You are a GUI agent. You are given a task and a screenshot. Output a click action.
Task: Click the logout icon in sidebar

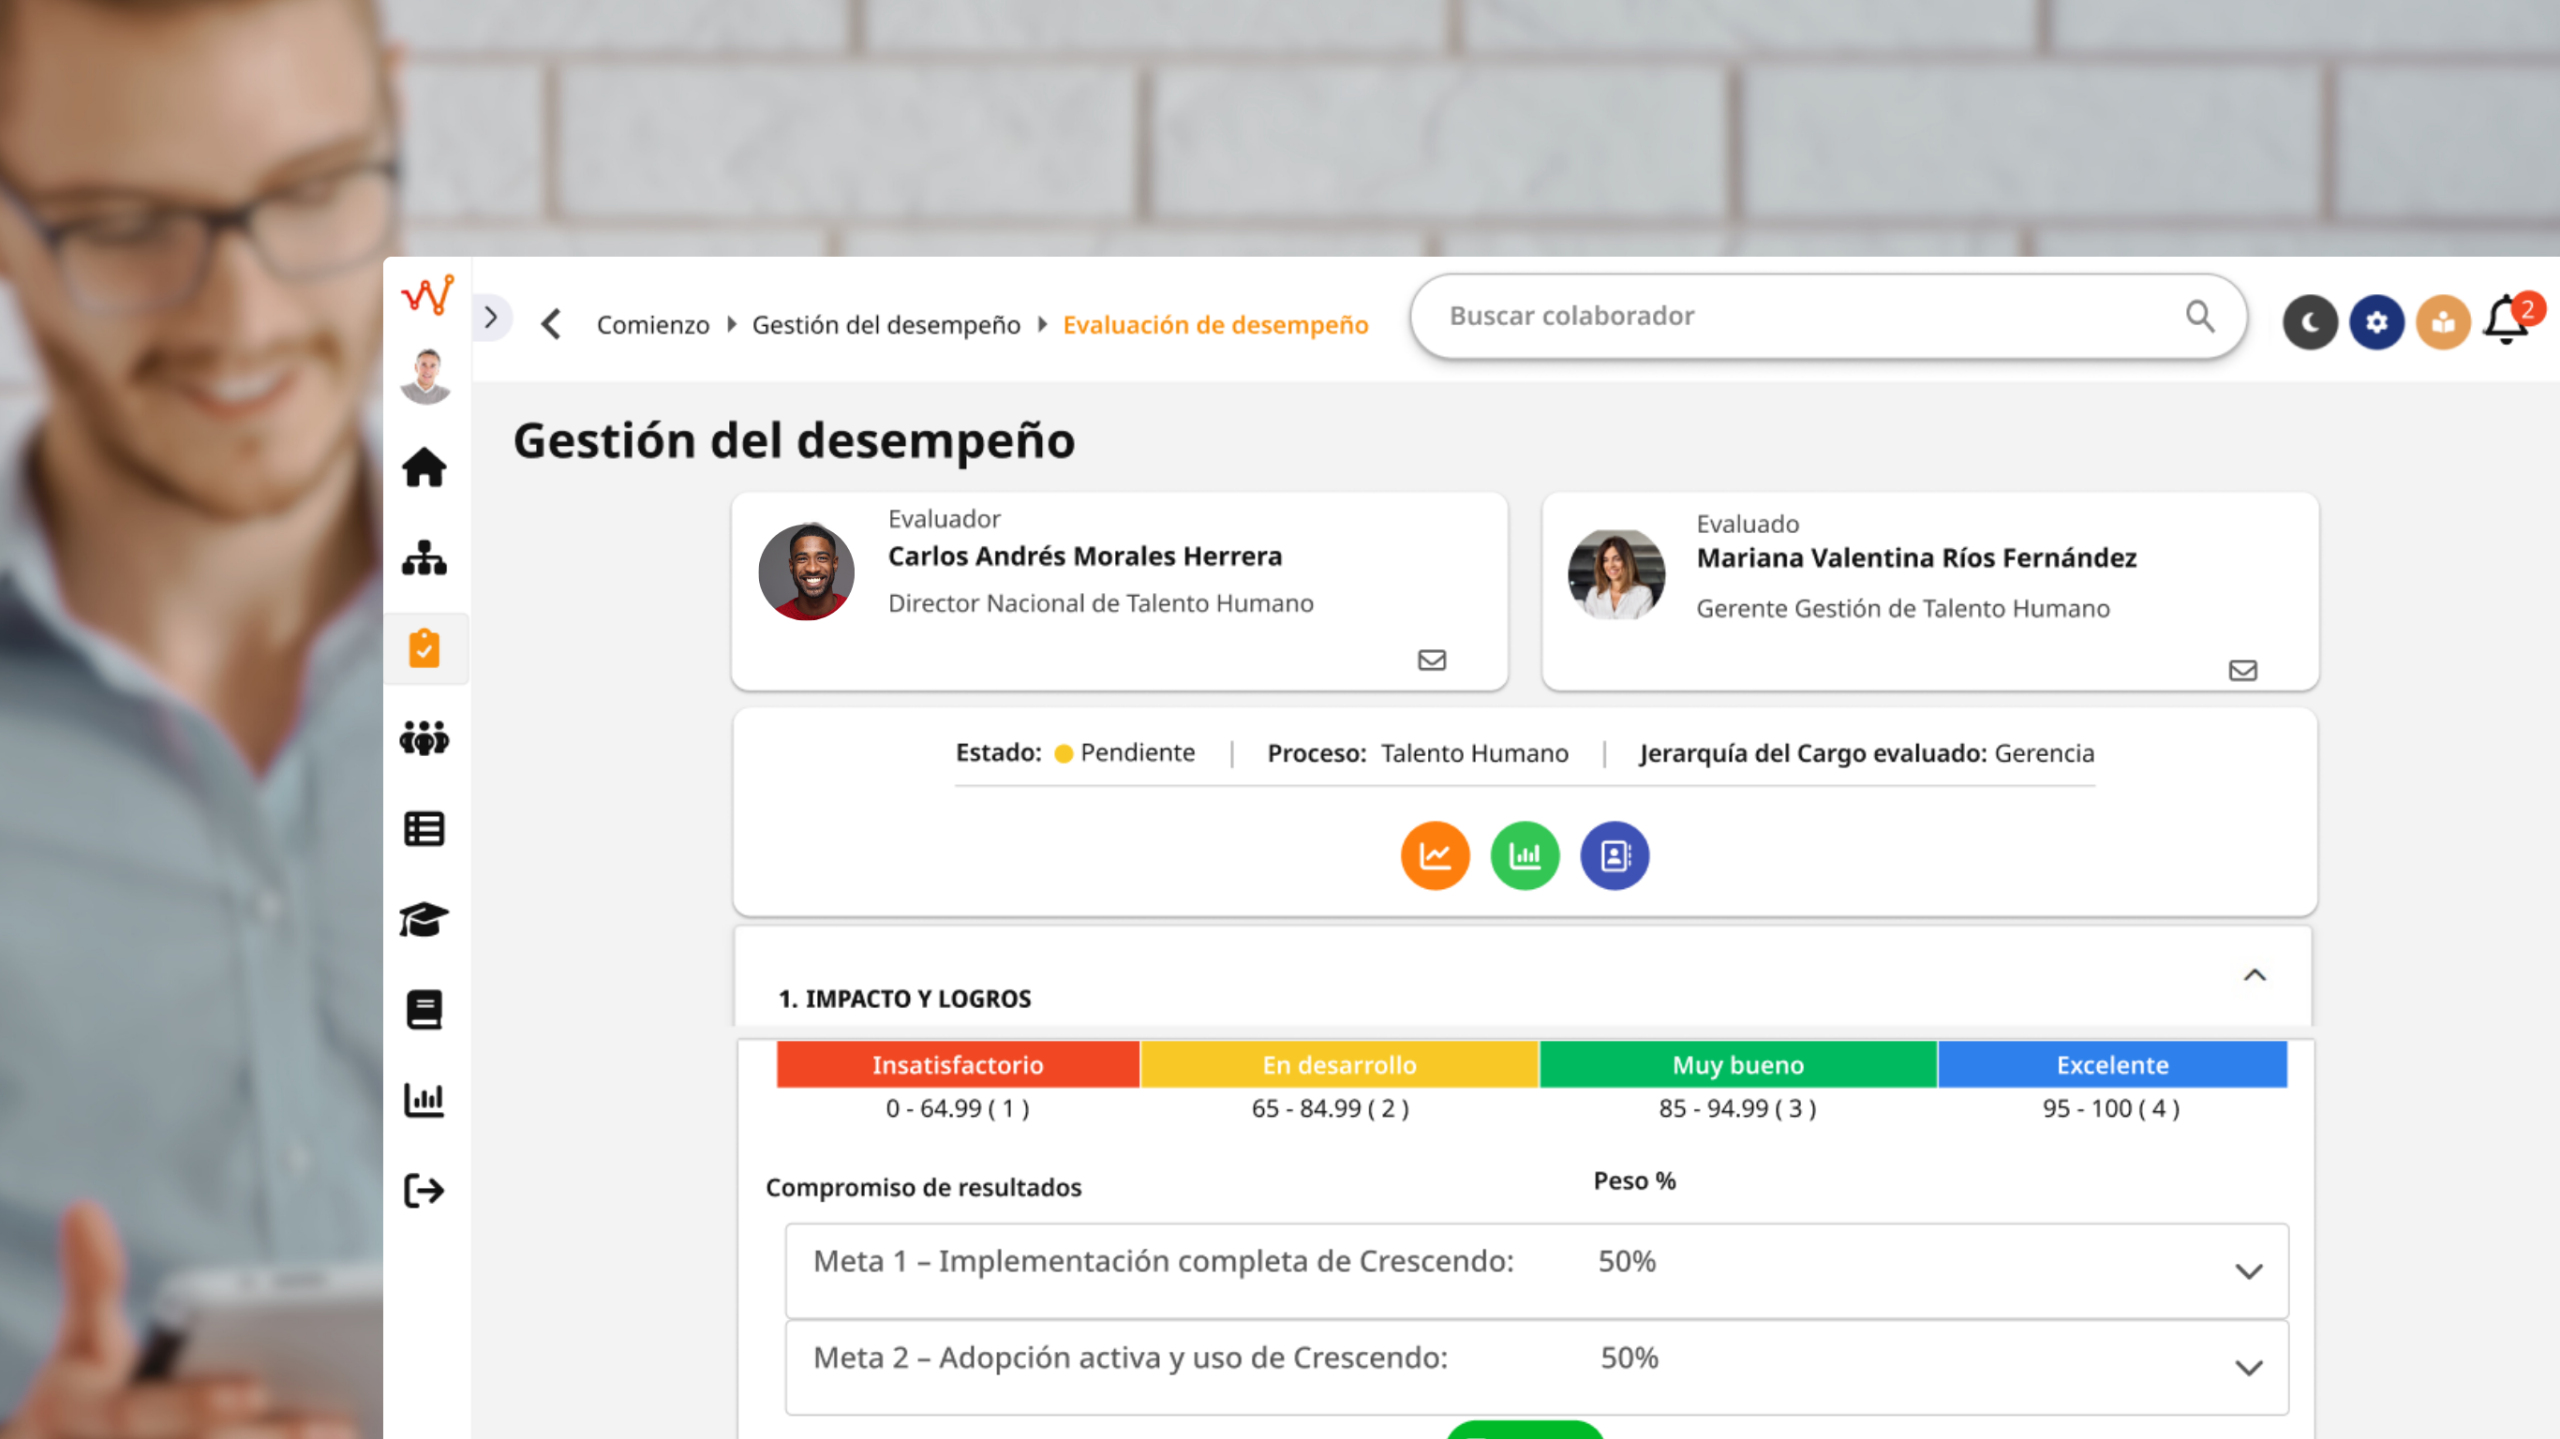[424, 1190]
